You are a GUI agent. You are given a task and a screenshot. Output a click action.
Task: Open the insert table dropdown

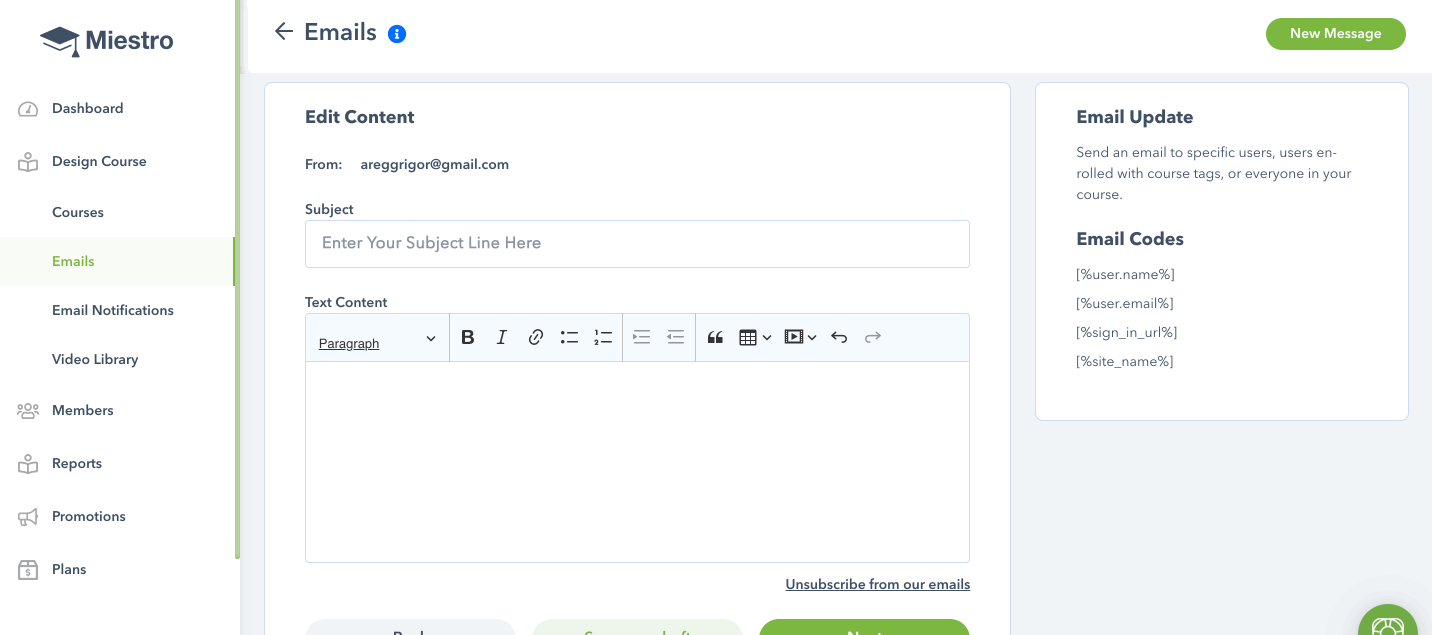pos(755,338)
